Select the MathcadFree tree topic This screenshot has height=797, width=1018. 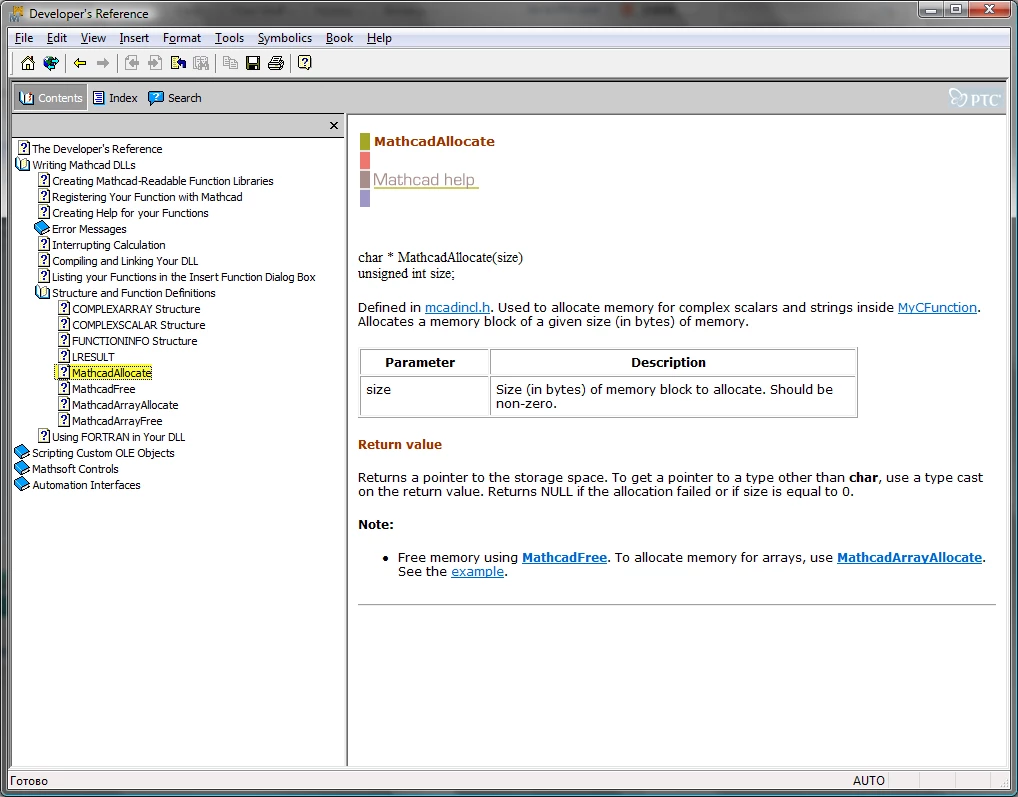[x=103, y=389]
